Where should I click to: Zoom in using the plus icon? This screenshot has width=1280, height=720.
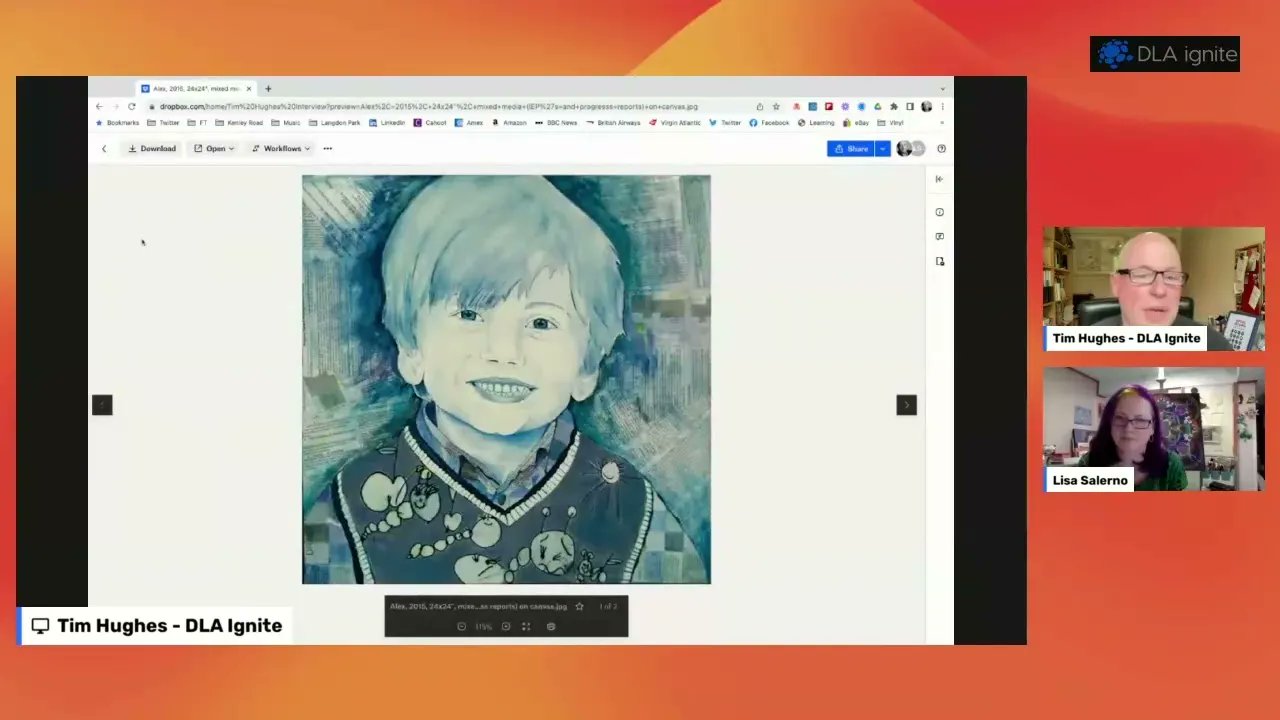(x=505, y=627)
